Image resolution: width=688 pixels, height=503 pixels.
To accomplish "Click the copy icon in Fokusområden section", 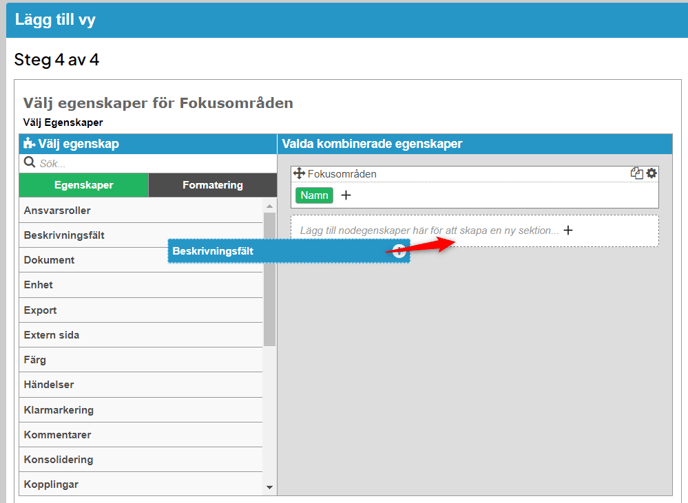I will [636, 174].
